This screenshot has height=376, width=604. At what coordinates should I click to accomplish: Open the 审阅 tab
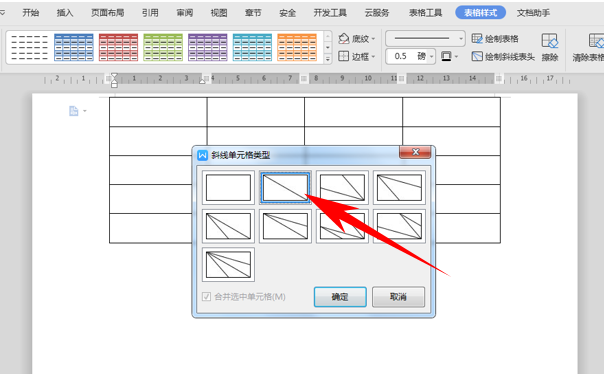coord(185,13)
